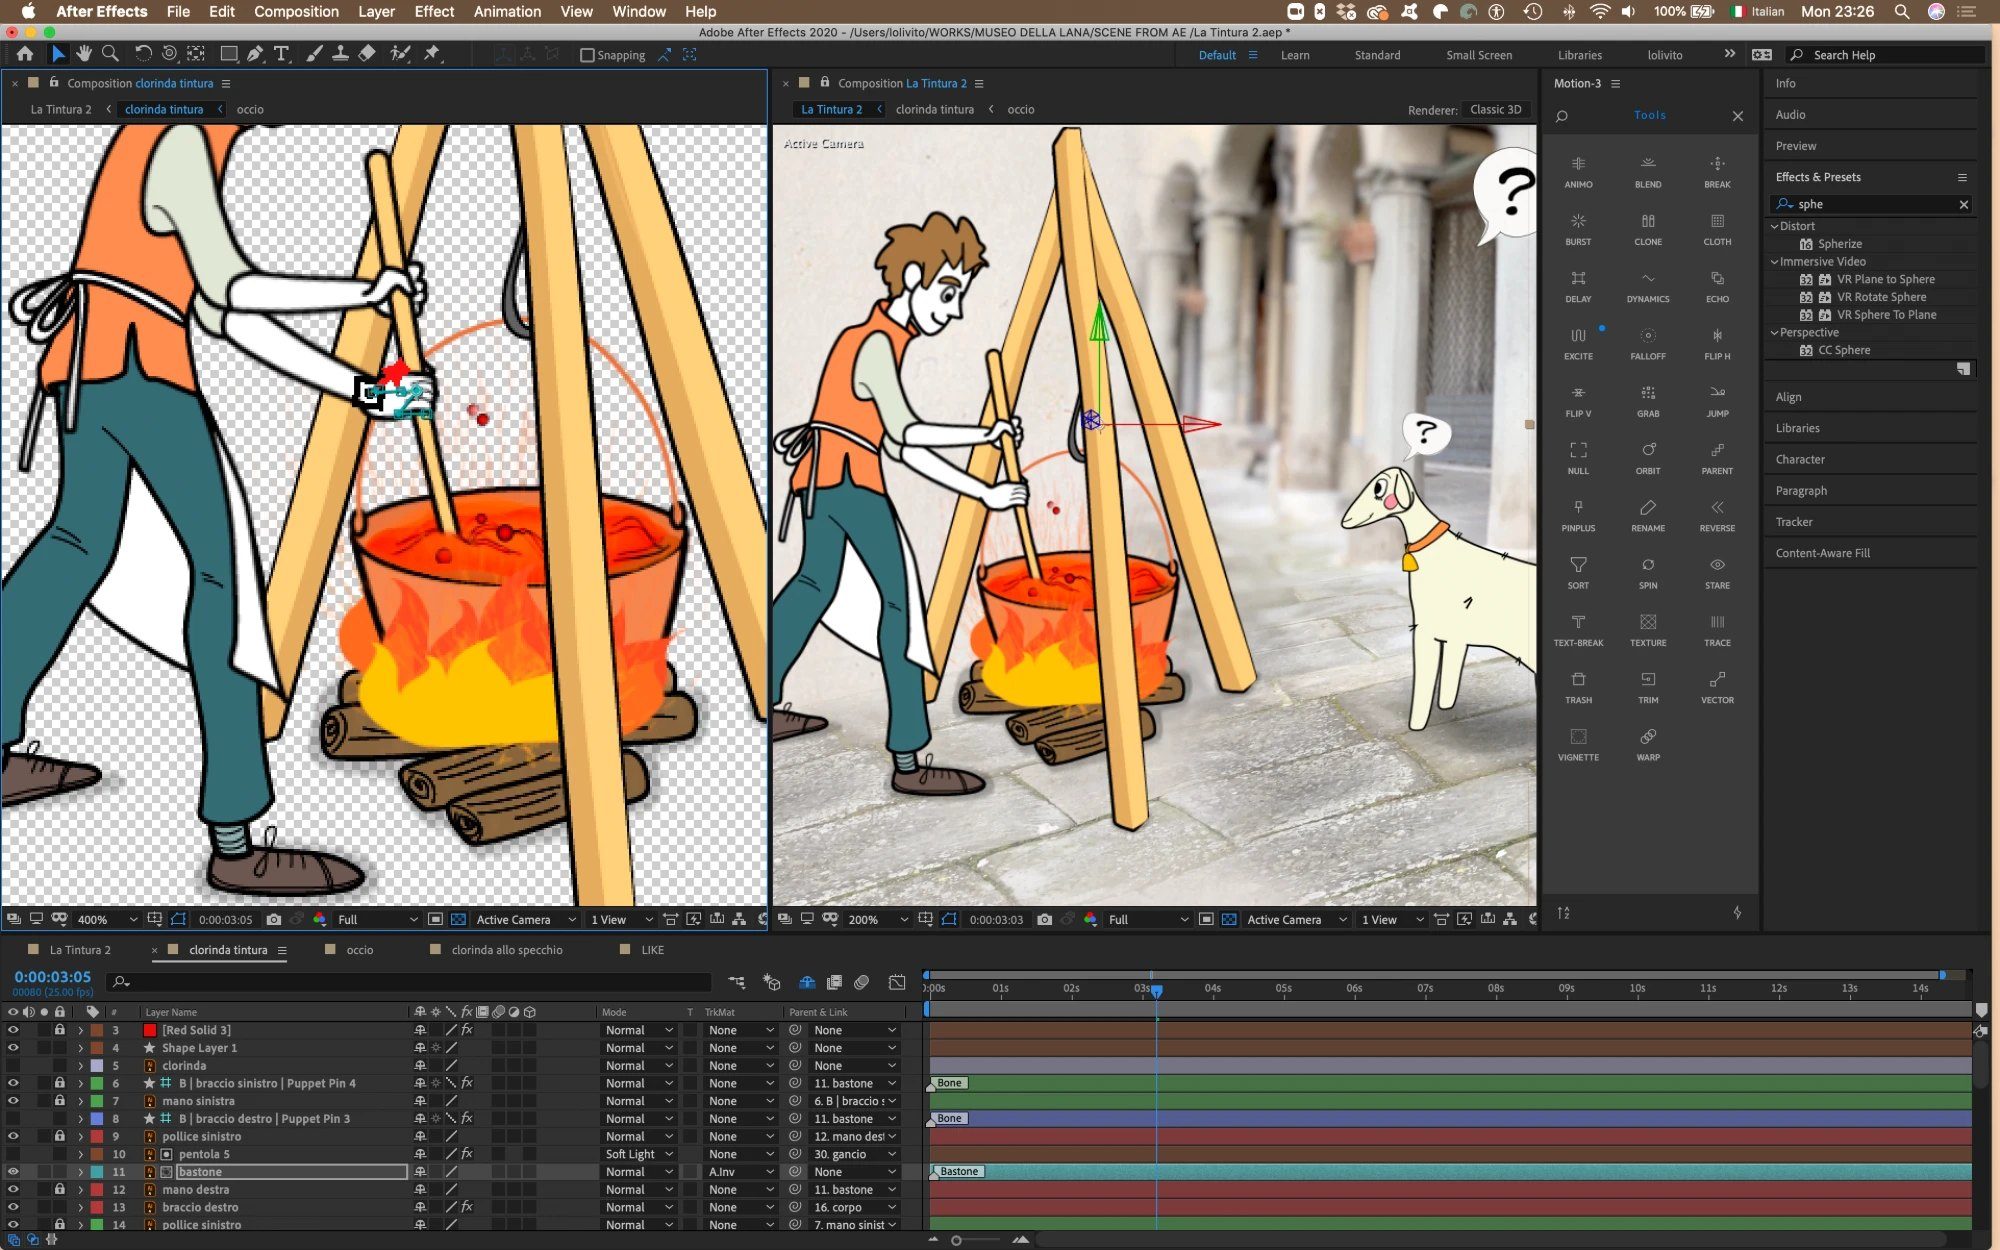Screen dimensions: 2000x1250
Task: Click the CLOTH tool in Motion-3
Action: (x=1717, y=228)
